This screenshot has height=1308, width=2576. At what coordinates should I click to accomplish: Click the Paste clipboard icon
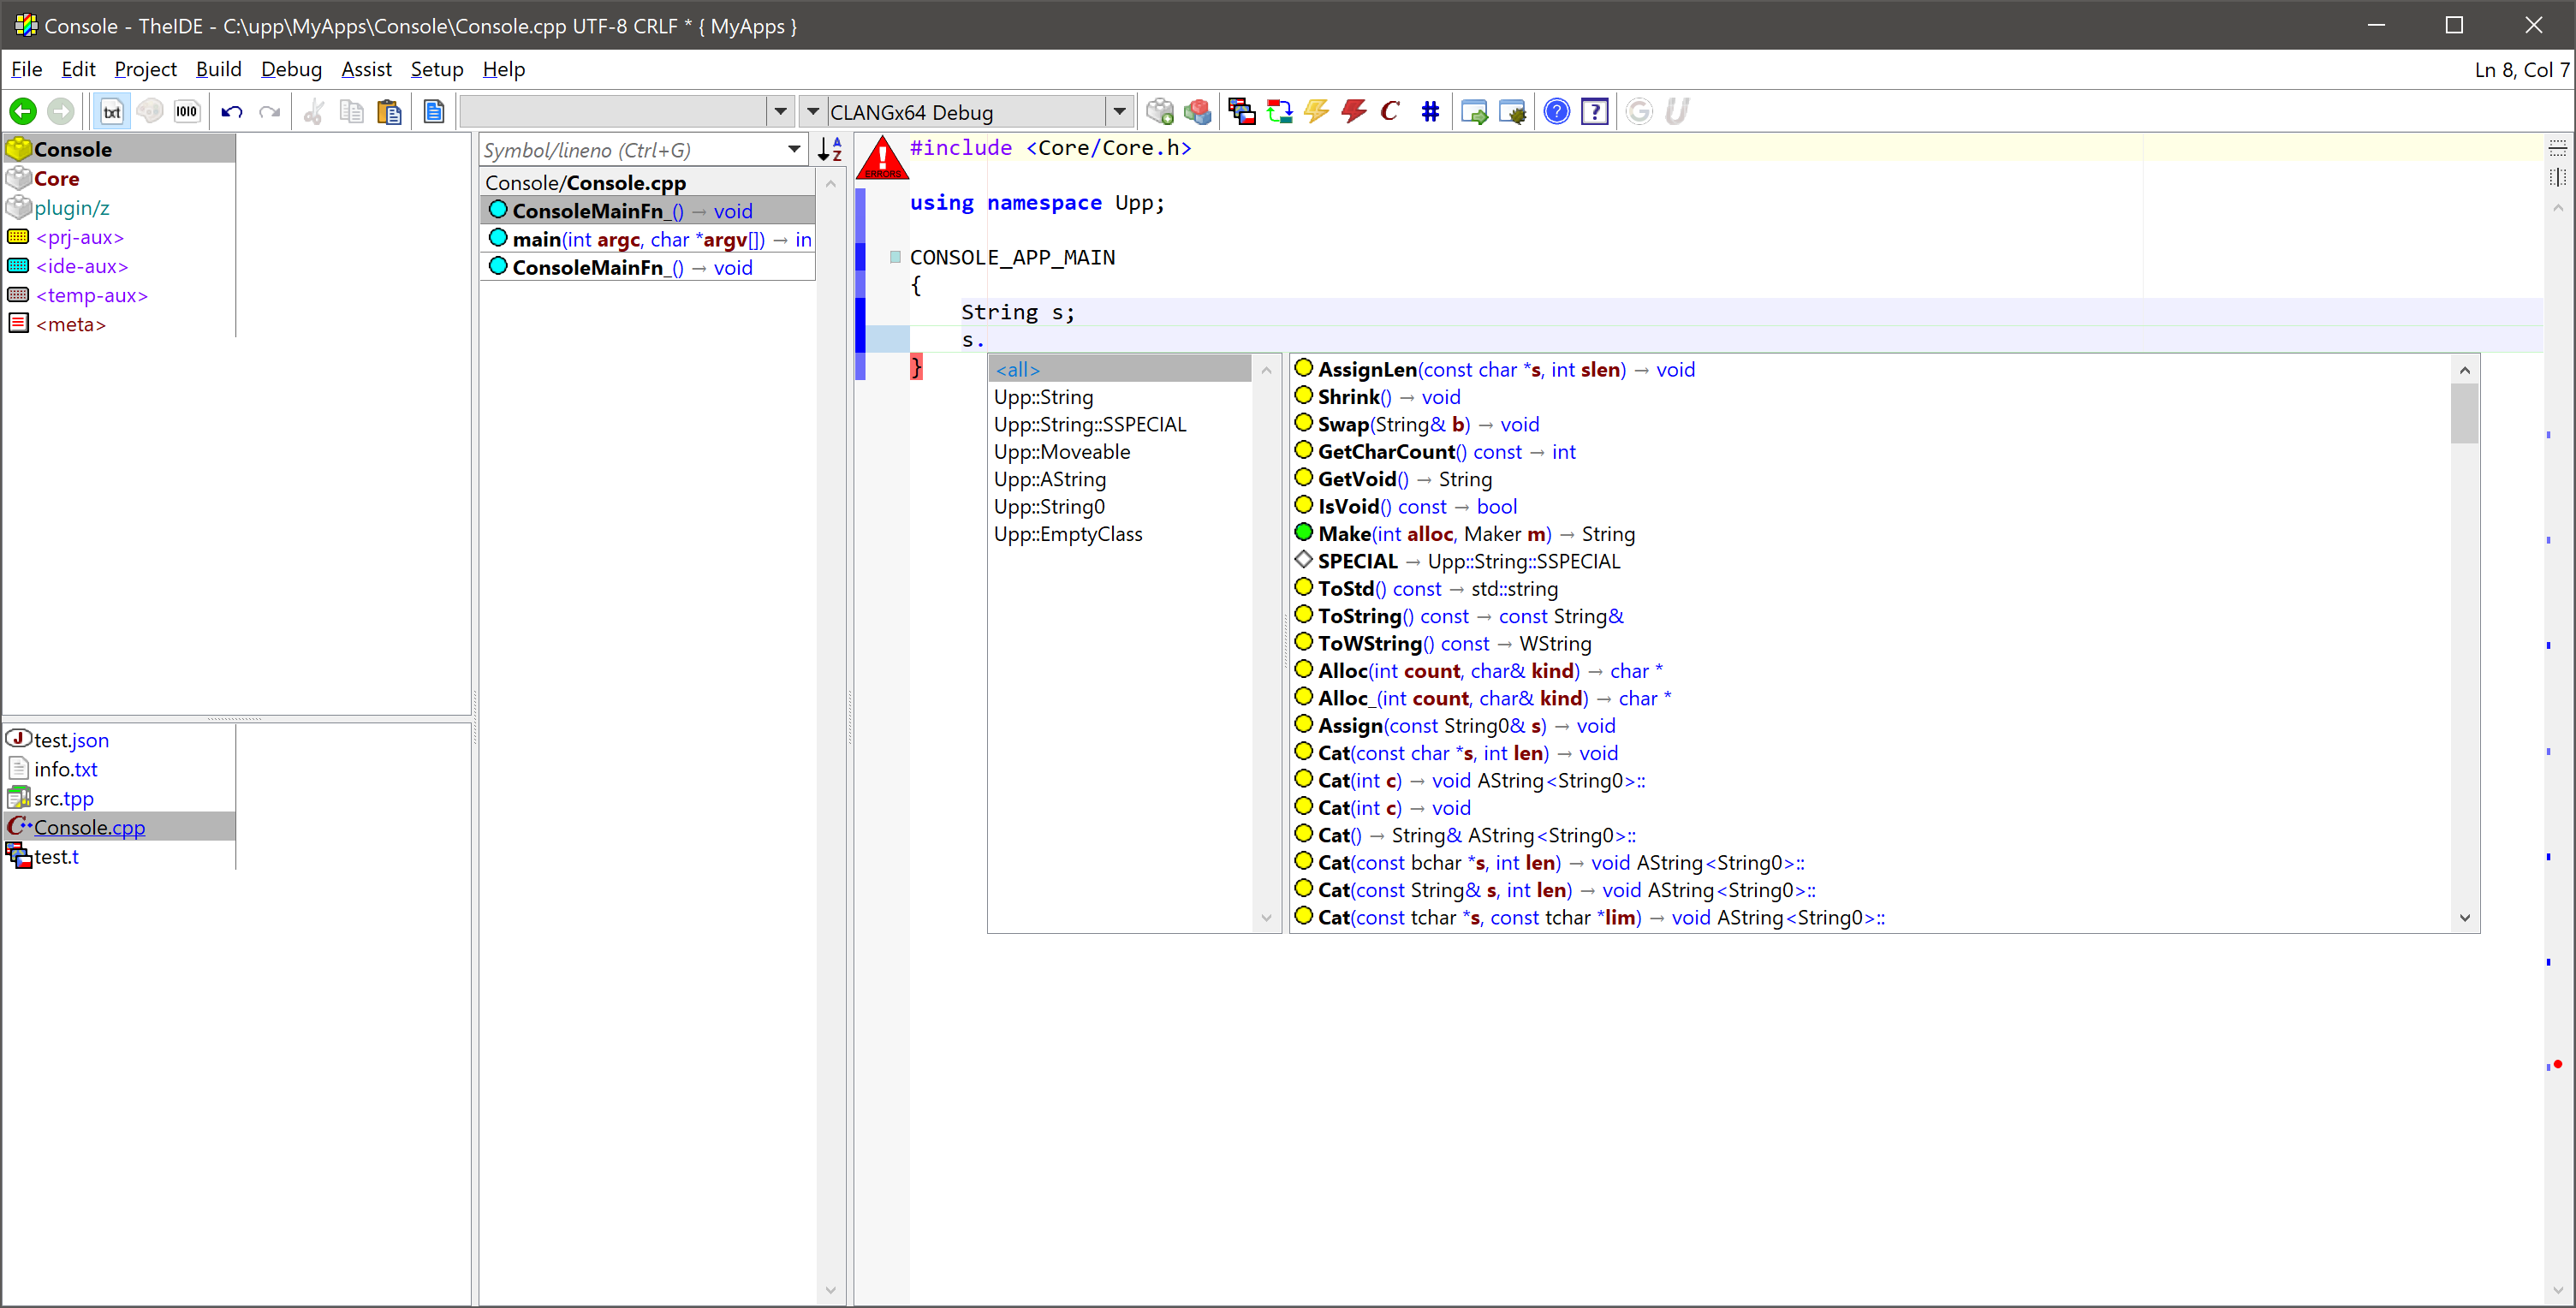point(389,112)
